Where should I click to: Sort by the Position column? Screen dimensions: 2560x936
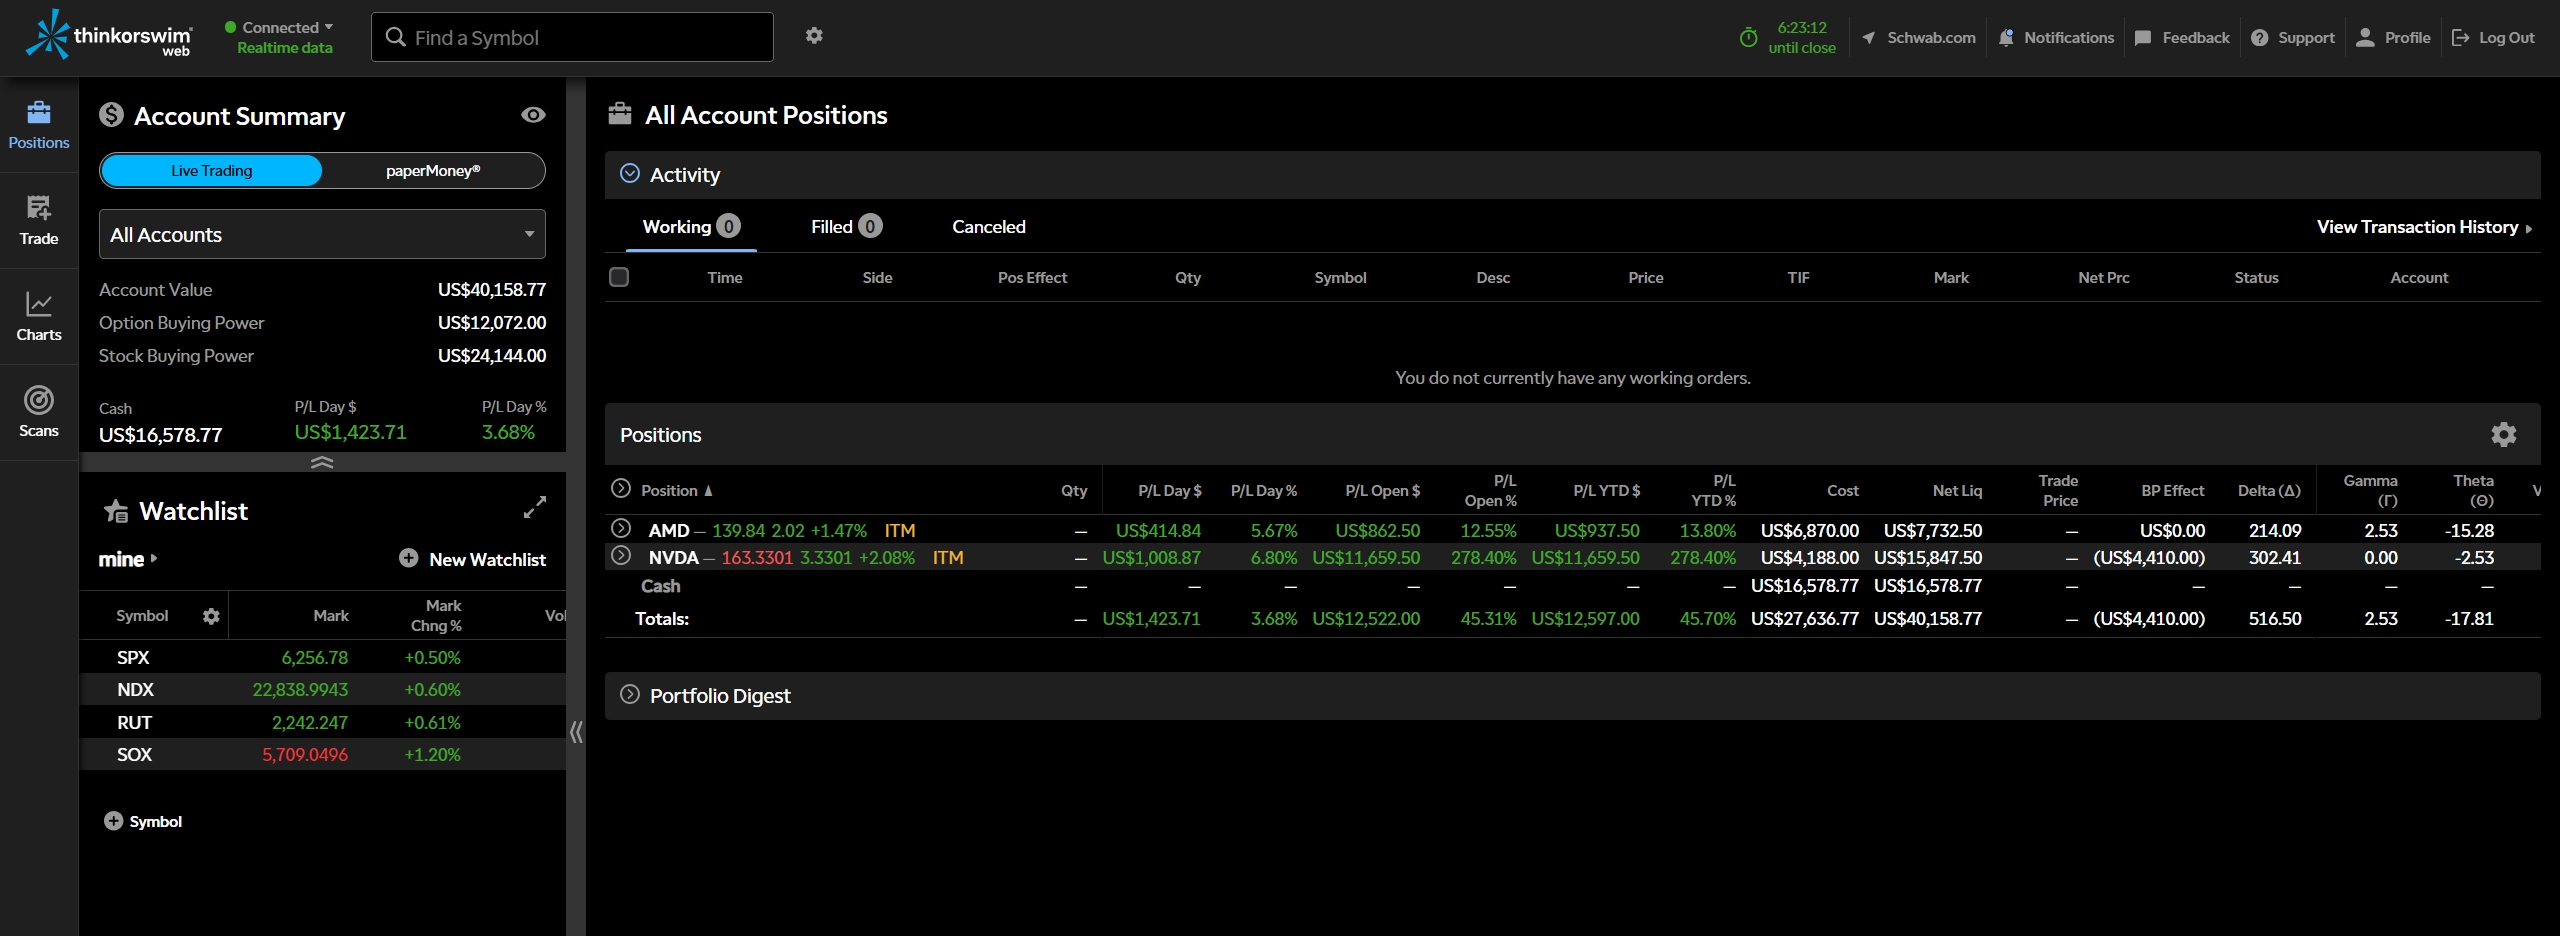click(677, 491)
